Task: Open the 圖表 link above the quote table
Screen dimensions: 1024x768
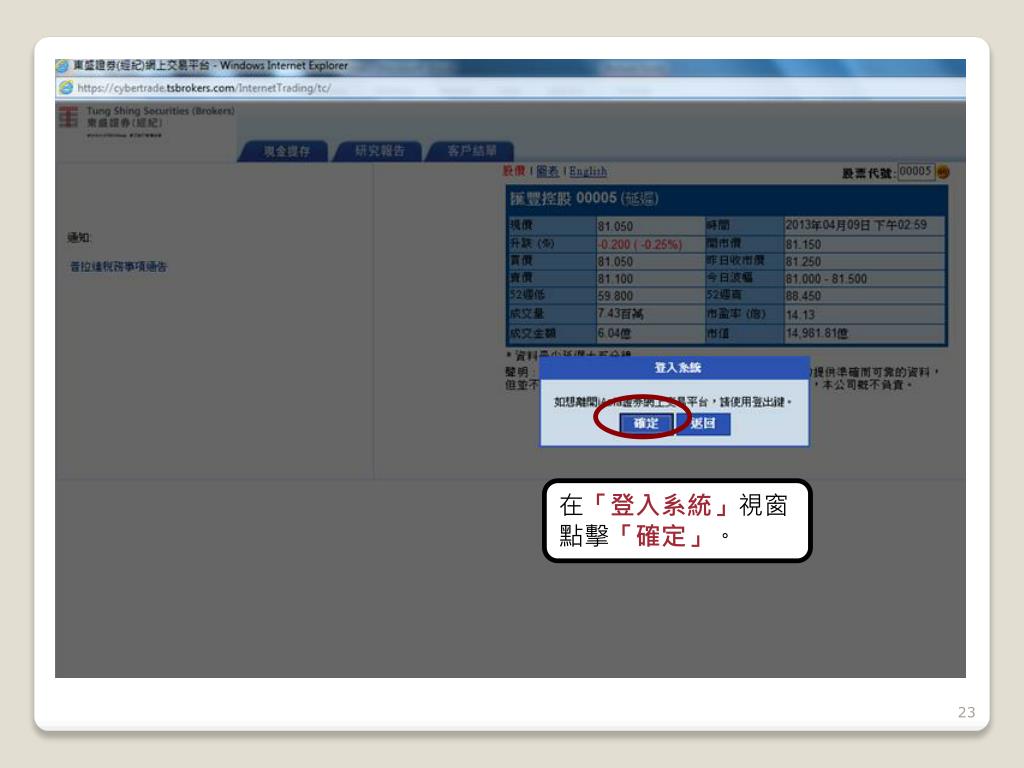Action: click(x=547, y=171)
